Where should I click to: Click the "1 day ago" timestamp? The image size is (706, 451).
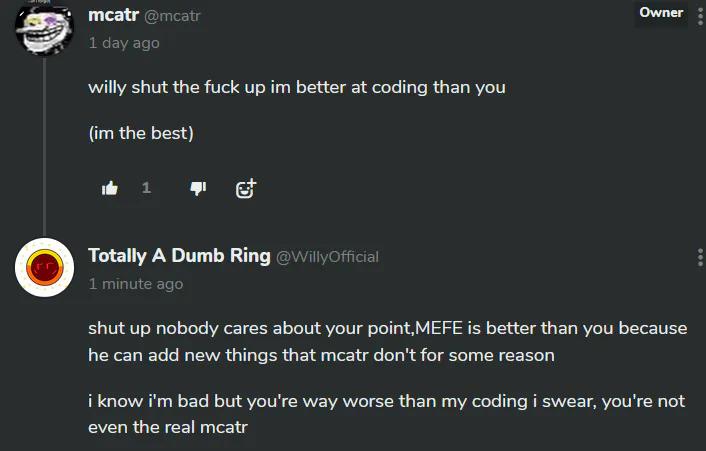pos(124,43)
